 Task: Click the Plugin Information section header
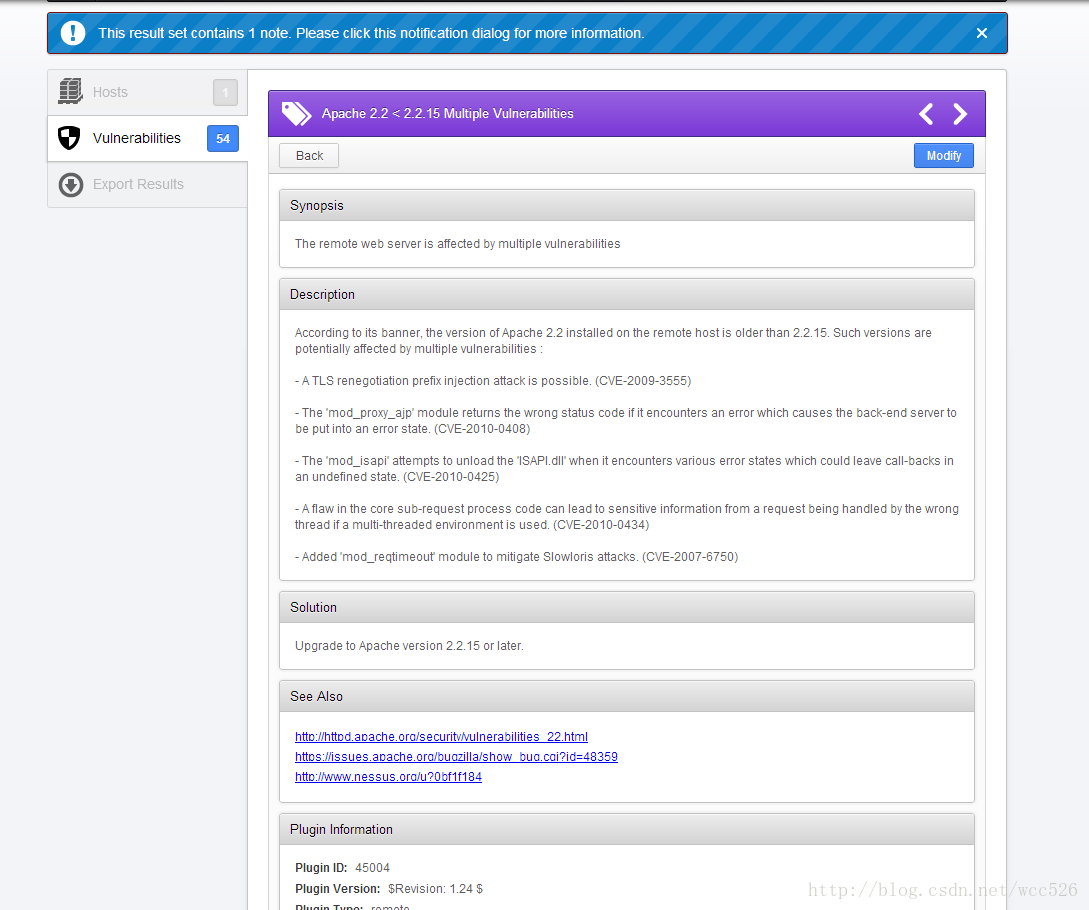point(626,829)
